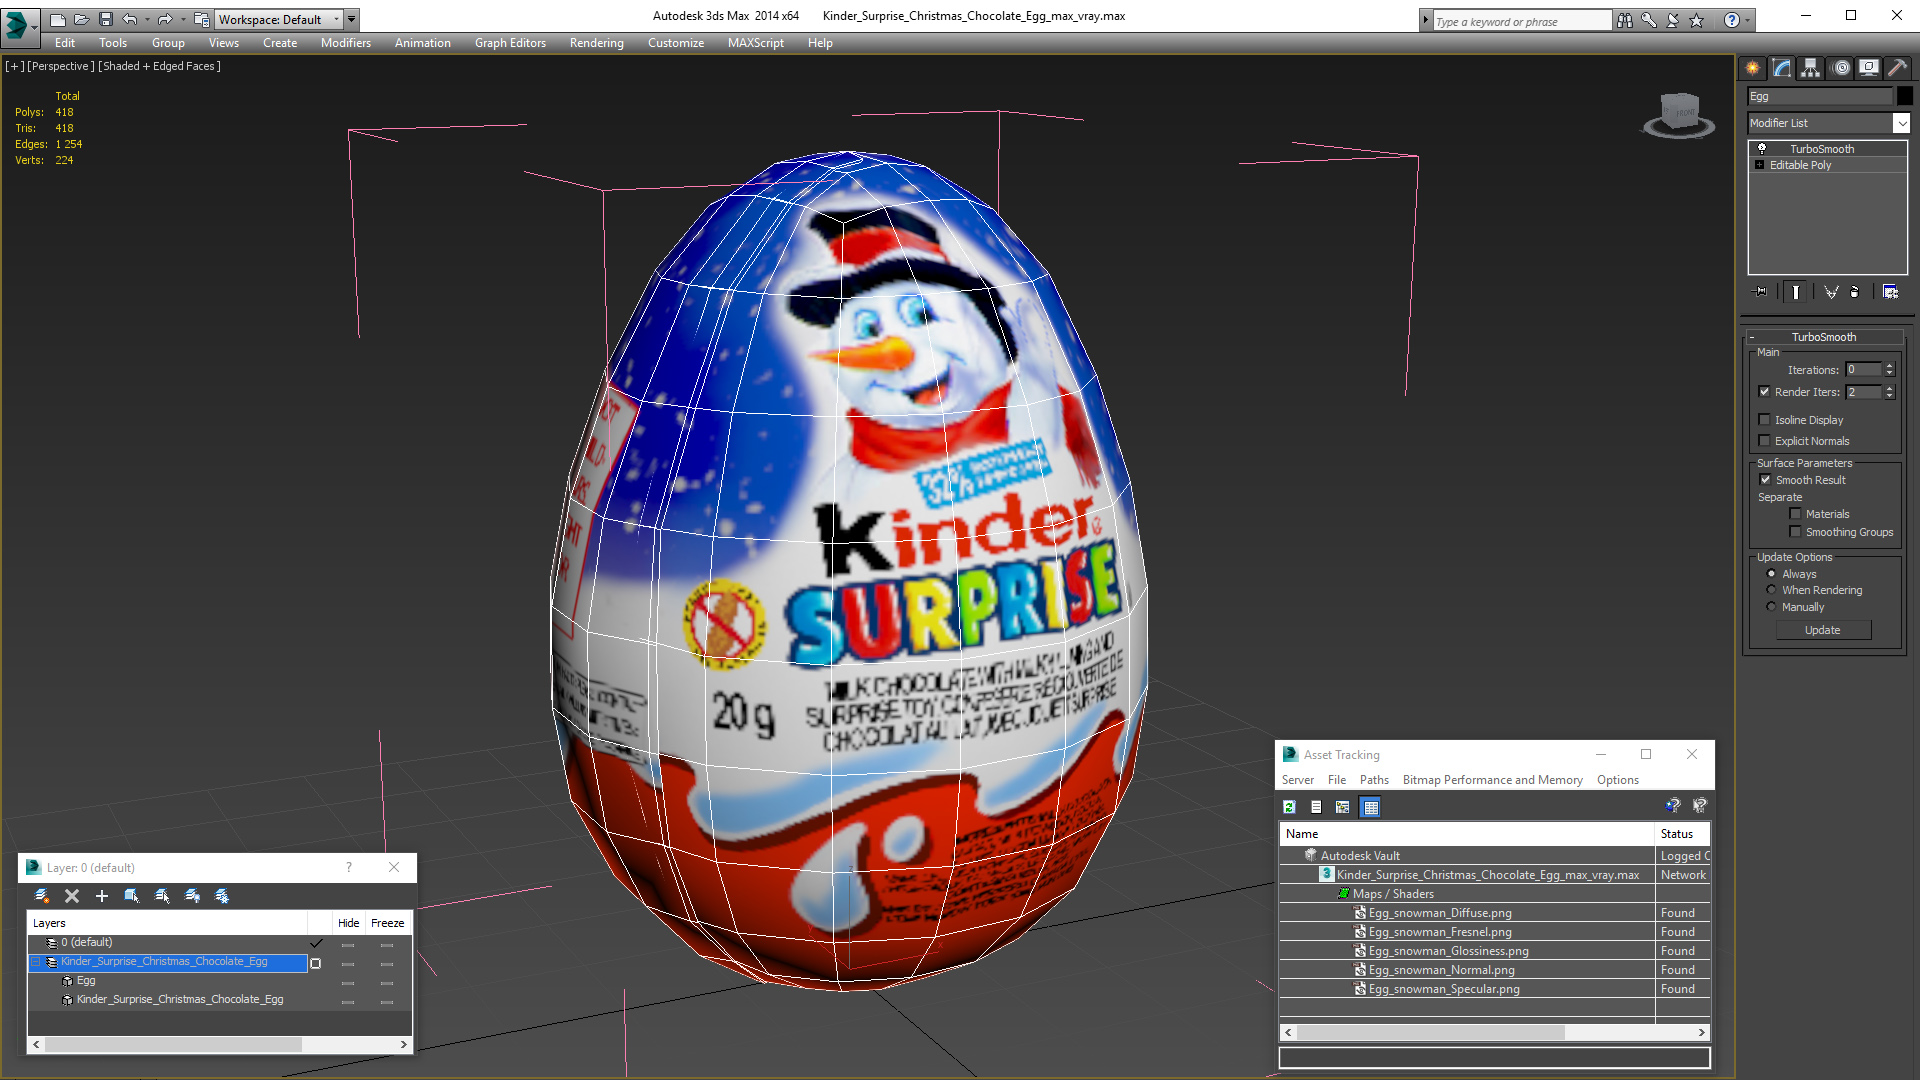Open the Undo history dropdown arrow
The image size is (1920, 1080).
(147, 19)
